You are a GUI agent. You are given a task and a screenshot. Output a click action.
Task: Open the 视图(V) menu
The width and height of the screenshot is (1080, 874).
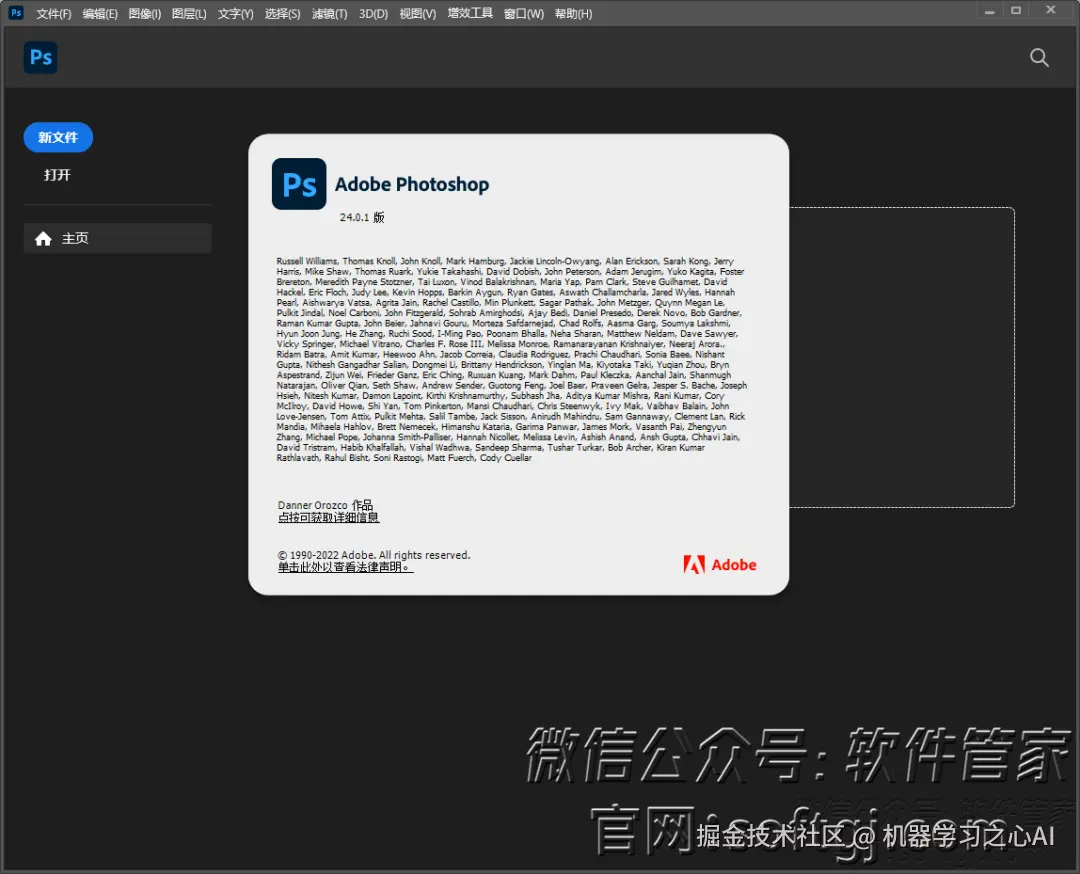coord(417,14)
